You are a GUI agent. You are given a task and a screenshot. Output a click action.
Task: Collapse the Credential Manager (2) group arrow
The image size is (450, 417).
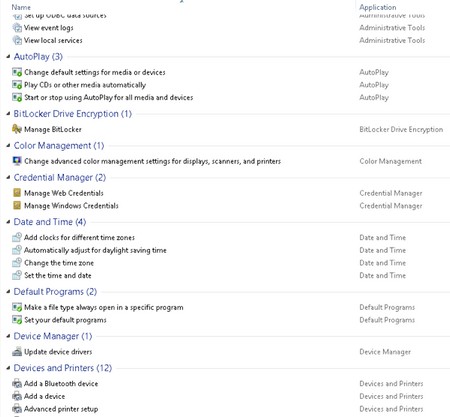coord(8,178)
